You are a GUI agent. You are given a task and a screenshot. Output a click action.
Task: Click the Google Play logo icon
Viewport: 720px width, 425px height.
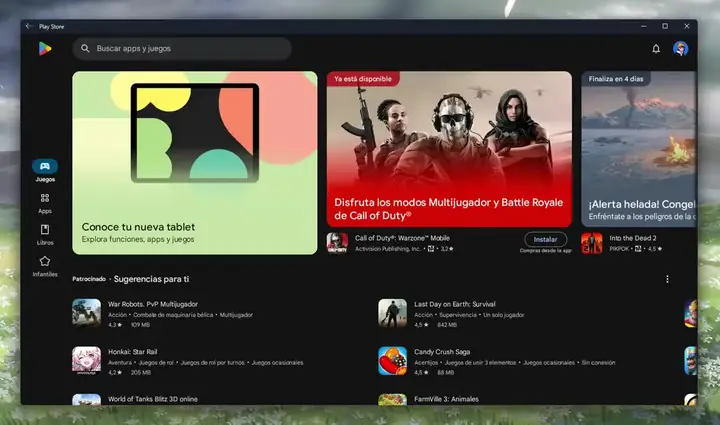pyautogui.click(x=45, y=48)
